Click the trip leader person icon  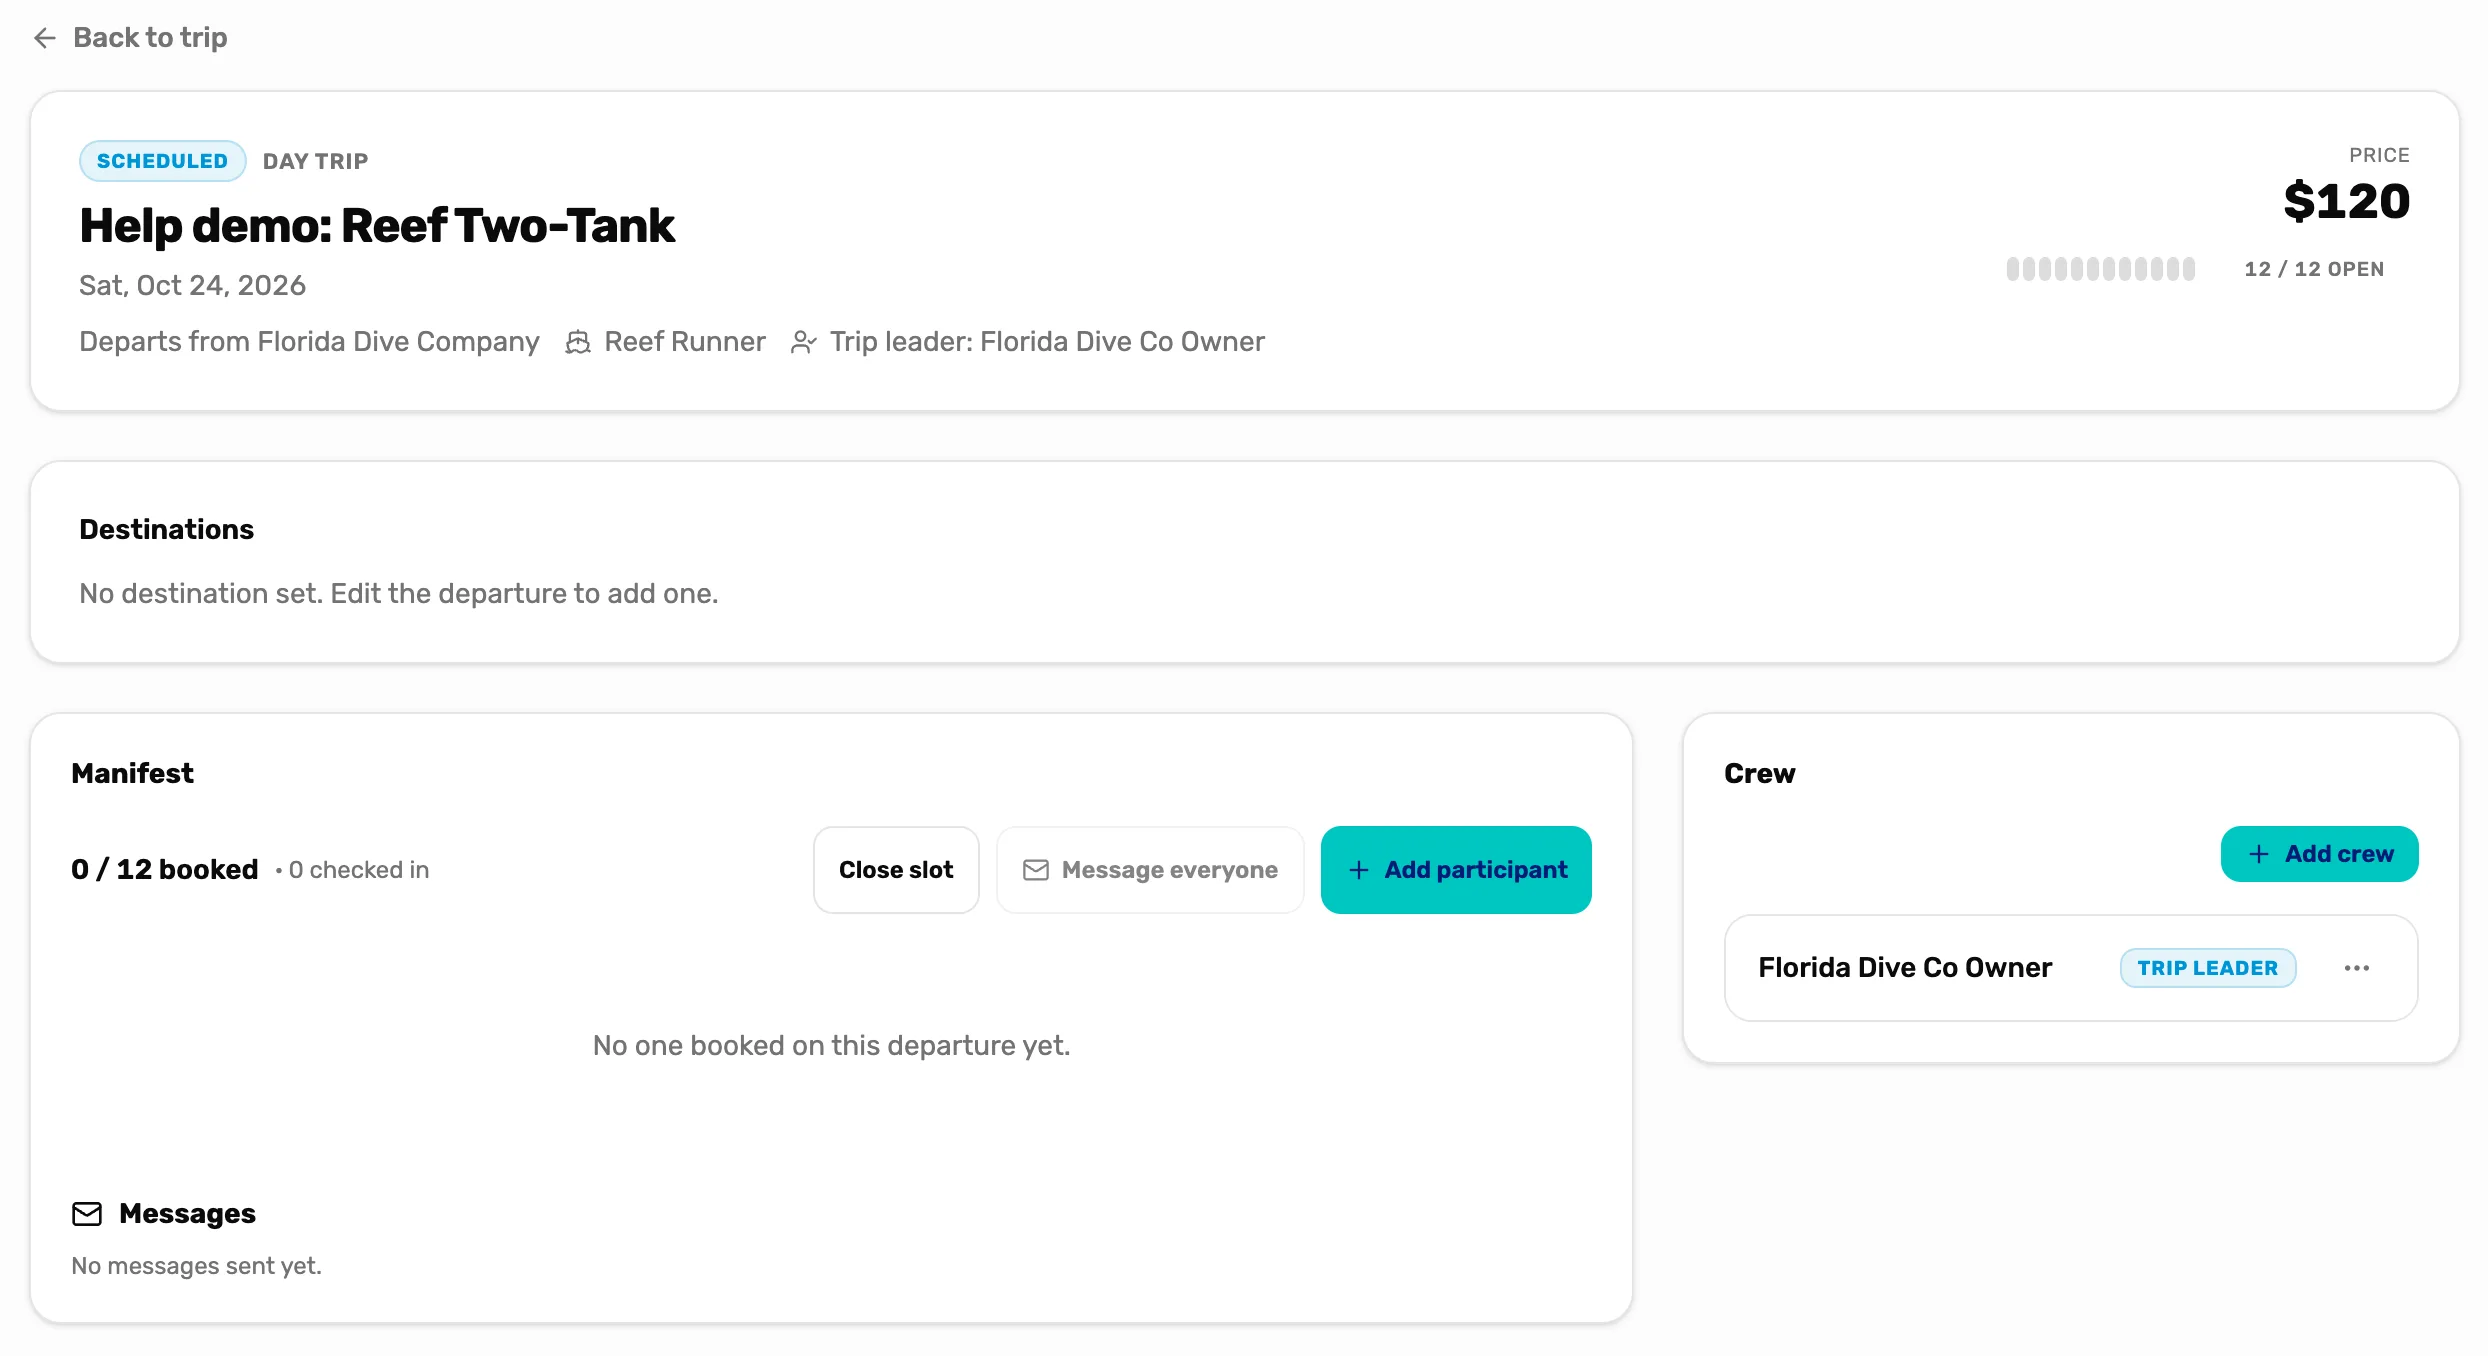tap(804, 342)
